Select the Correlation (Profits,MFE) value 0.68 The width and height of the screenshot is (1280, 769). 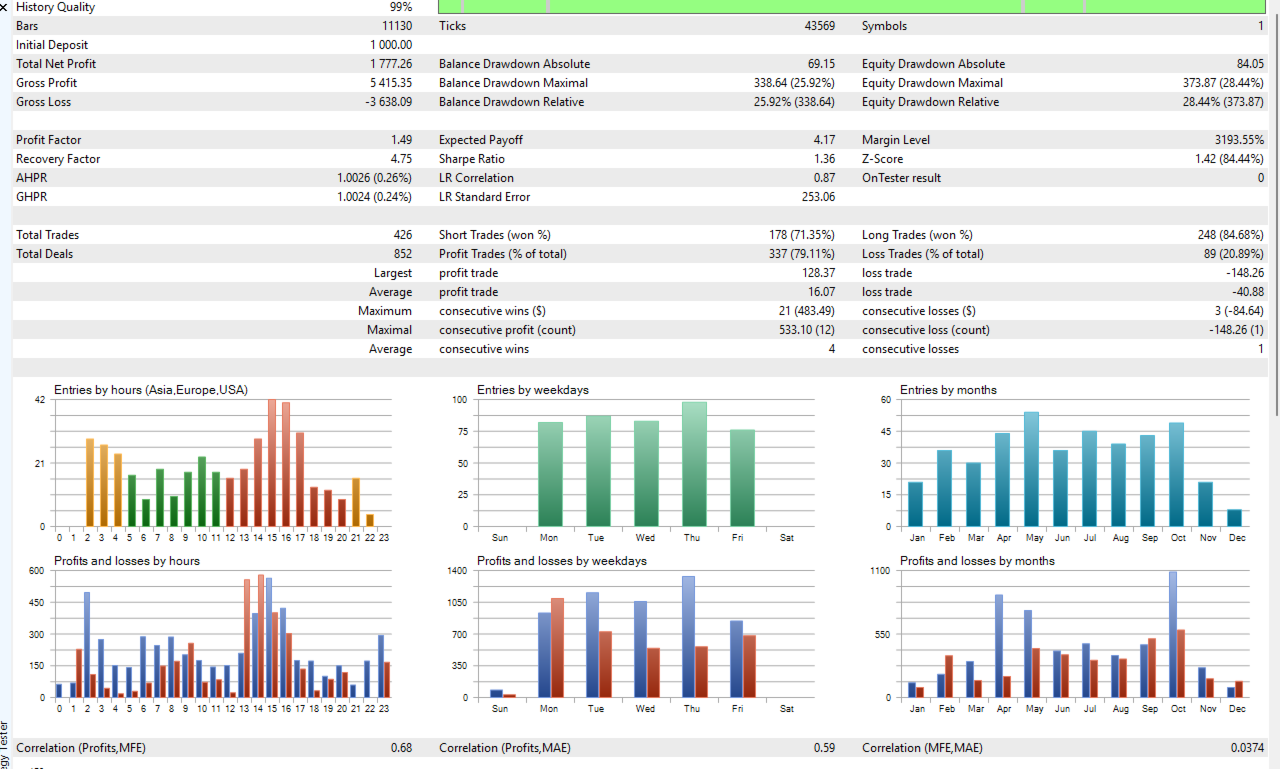pyautogui.click(x=401, y=748)
